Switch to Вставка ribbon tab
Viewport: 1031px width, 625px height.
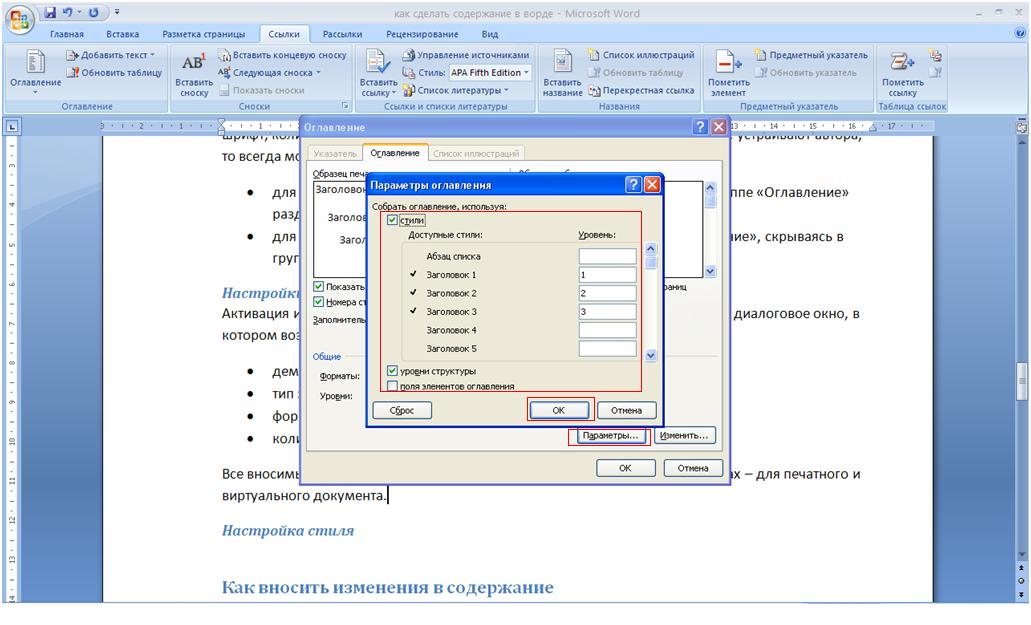[x=122, y=34]
